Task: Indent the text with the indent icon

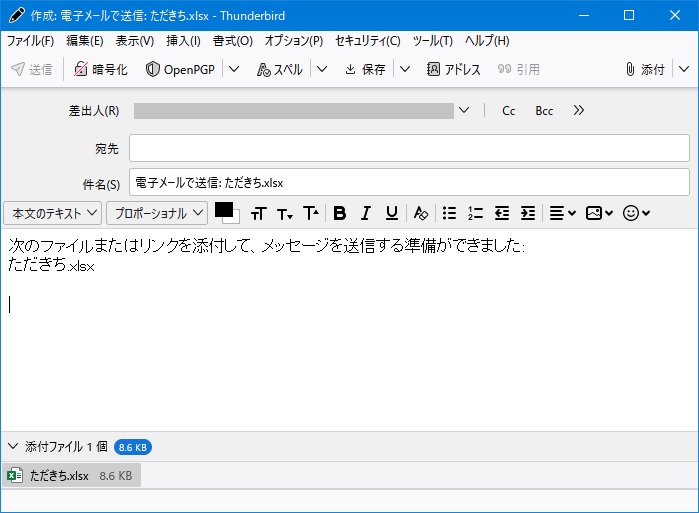Action: [528, 213]
